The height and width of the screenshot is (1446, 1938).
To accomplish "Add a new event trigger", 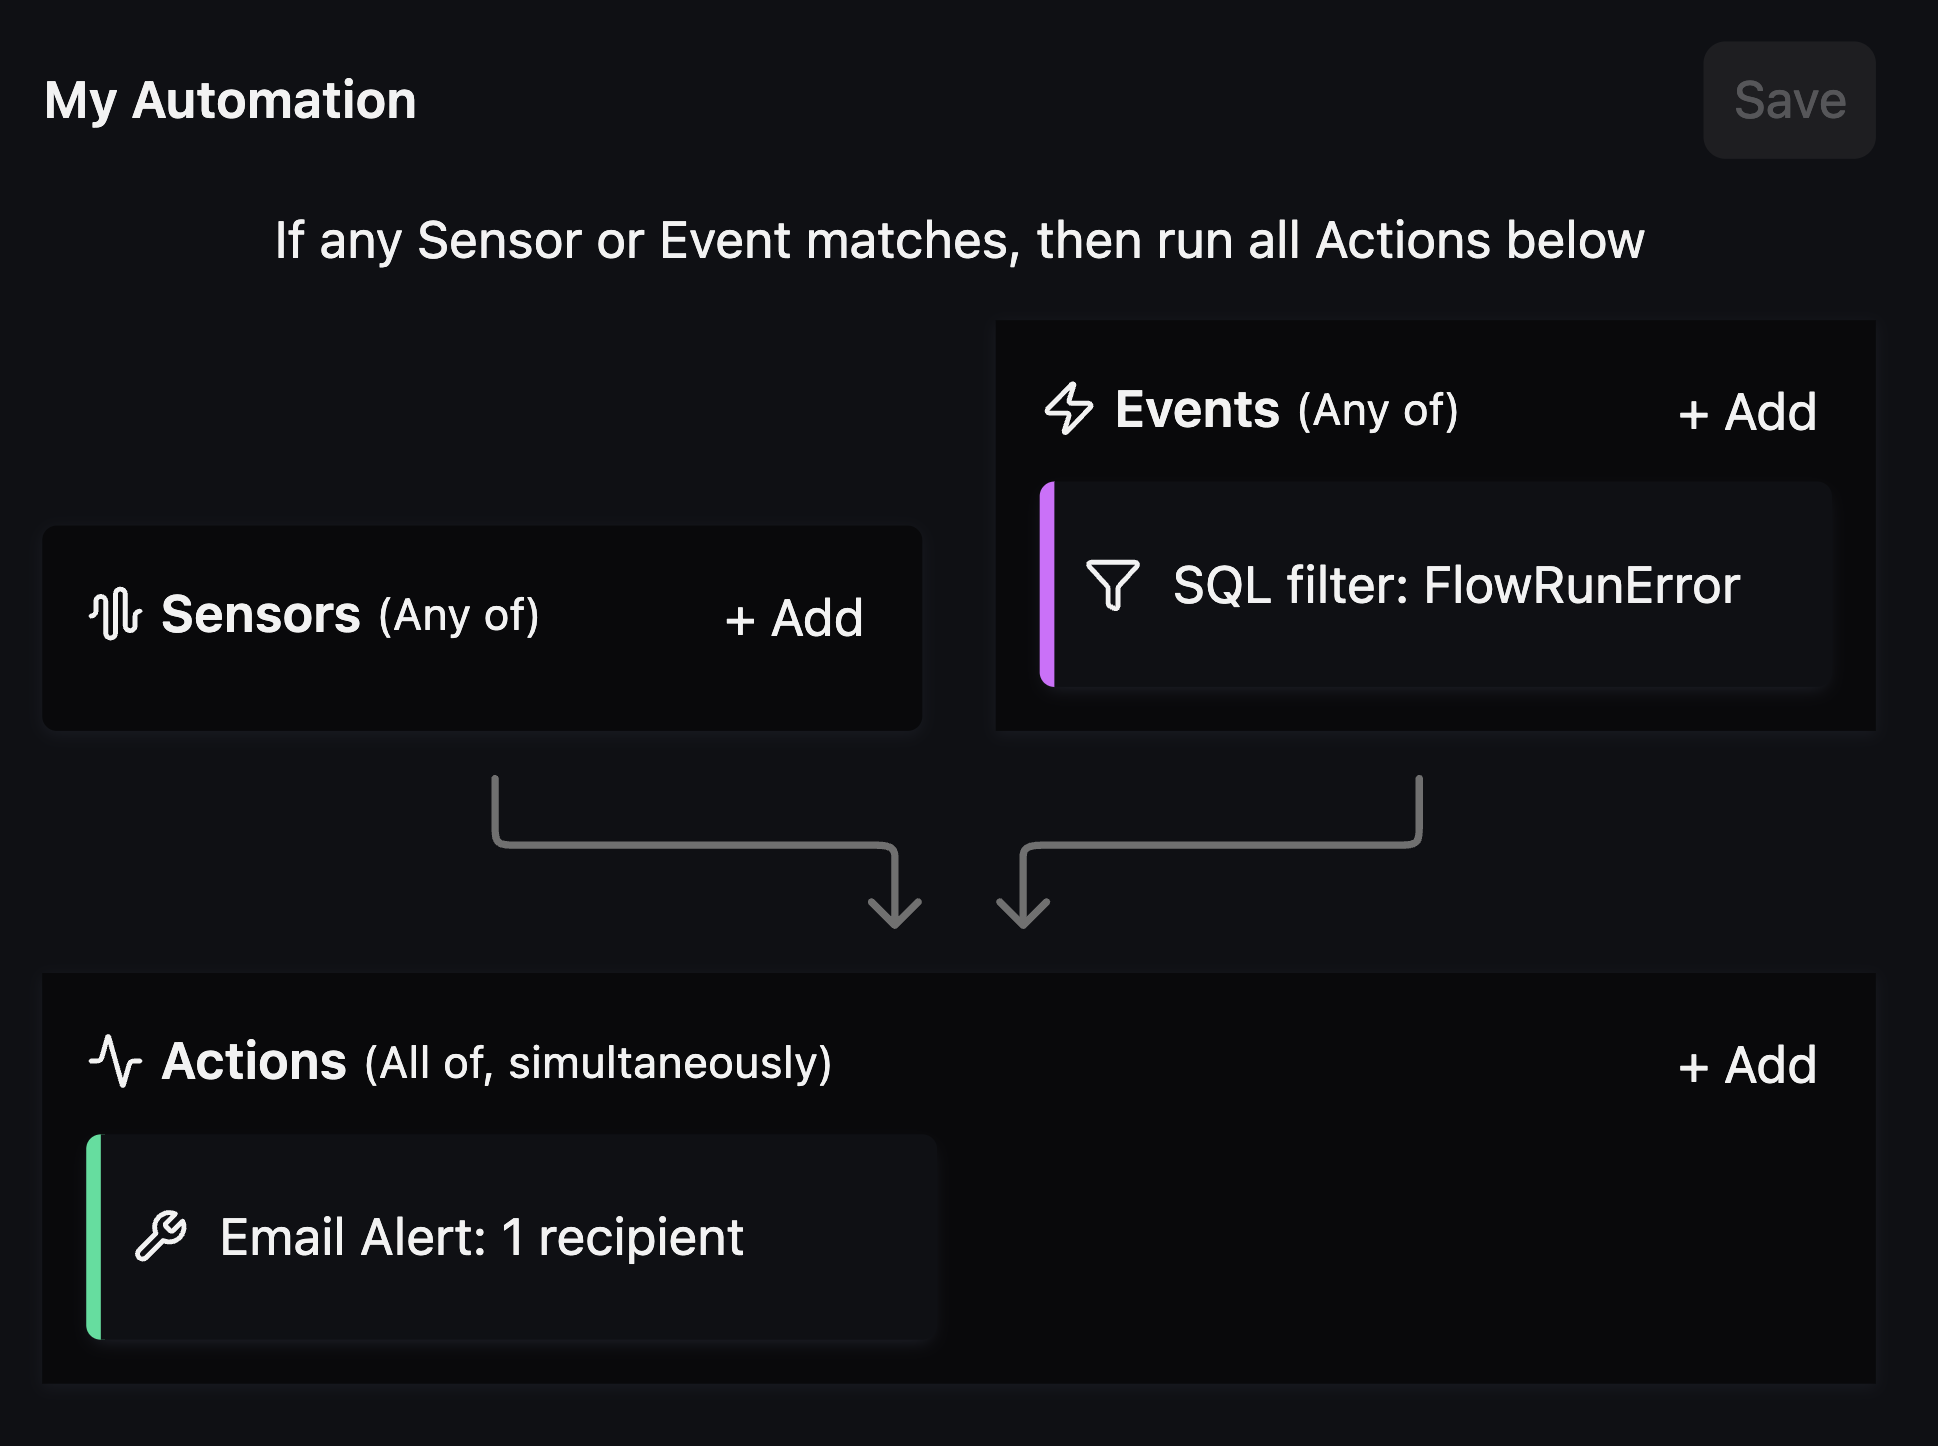I will tap(1747, 412).
